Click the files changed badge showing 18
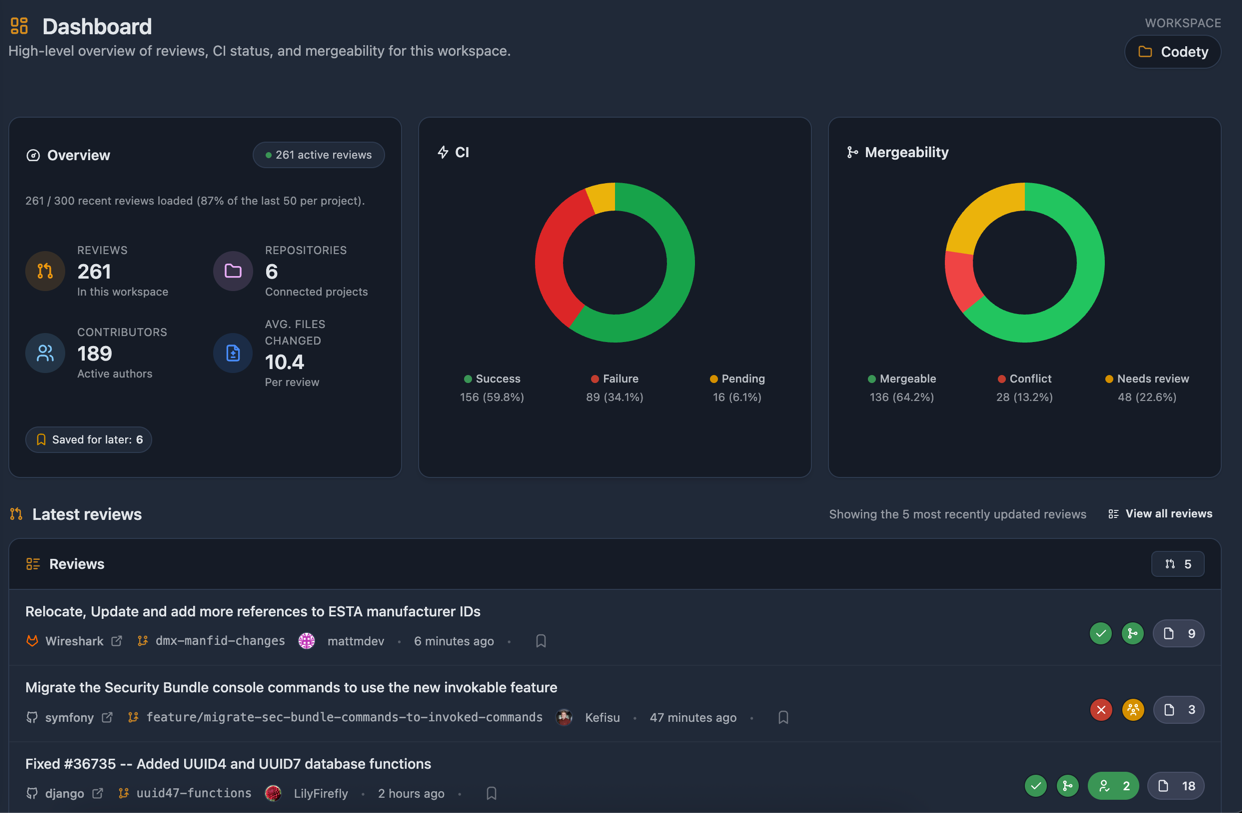Screen dimensions: 1242x813 point(1176,786)
